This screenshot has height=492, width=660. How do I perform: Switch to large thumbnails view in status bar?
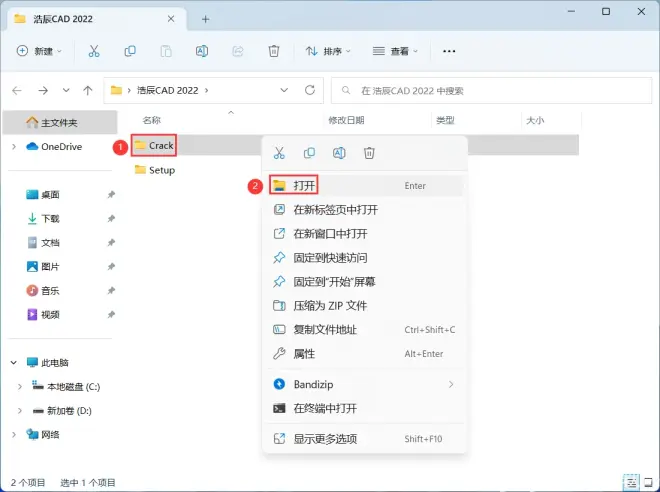coord(648,482)
